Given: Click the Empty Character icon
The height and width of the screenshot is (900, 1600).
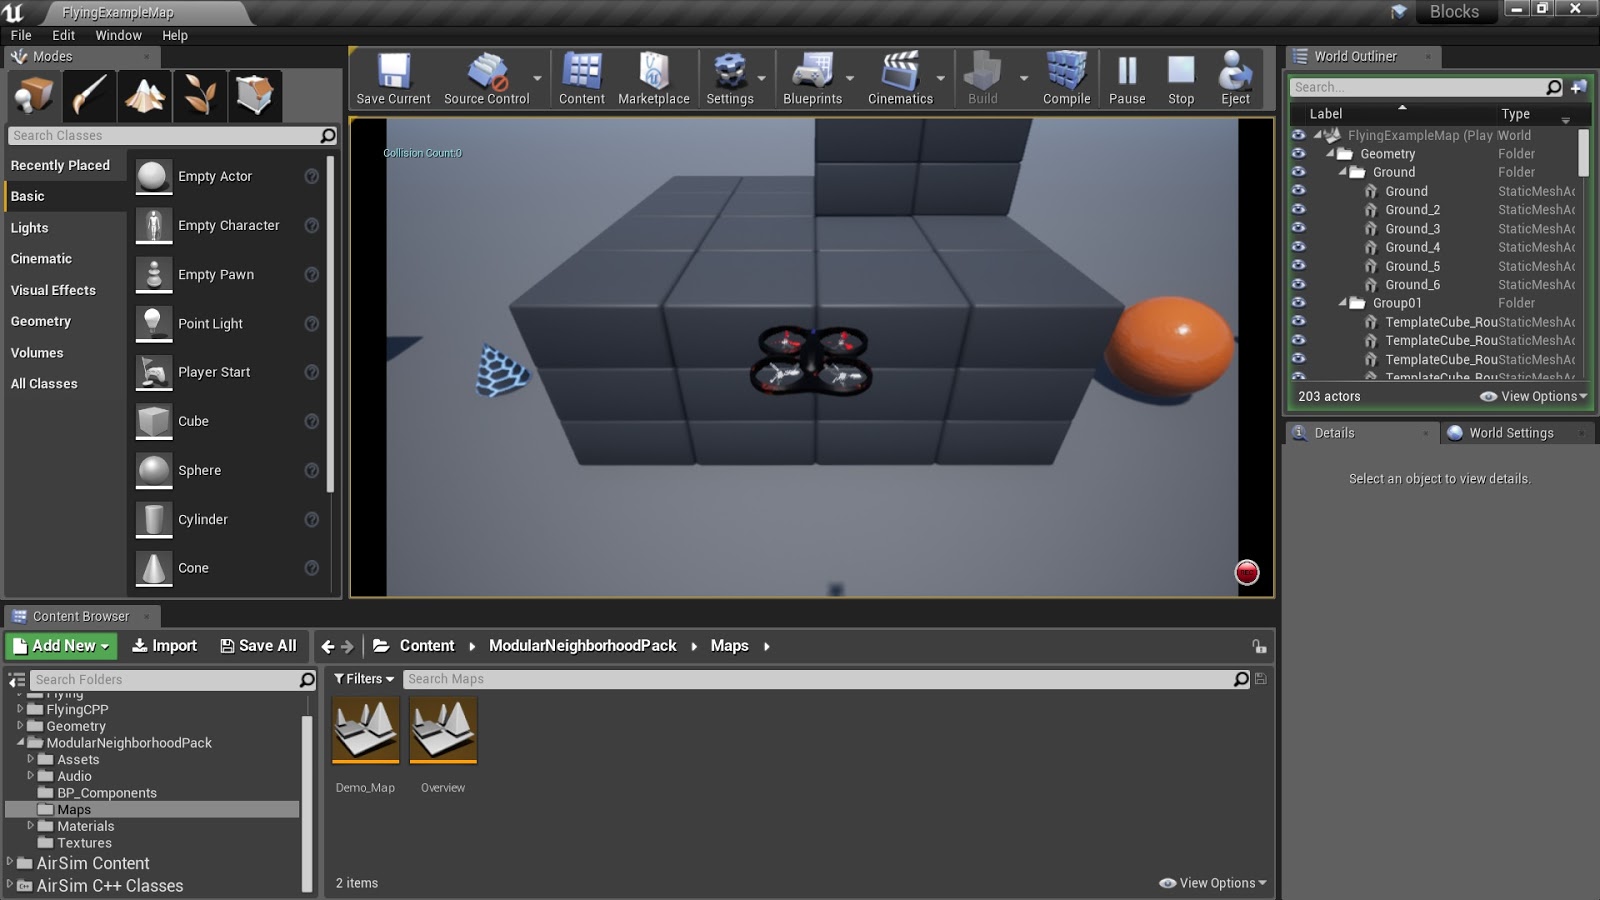Looking at the screenshot, I should (x=154, y=225).
